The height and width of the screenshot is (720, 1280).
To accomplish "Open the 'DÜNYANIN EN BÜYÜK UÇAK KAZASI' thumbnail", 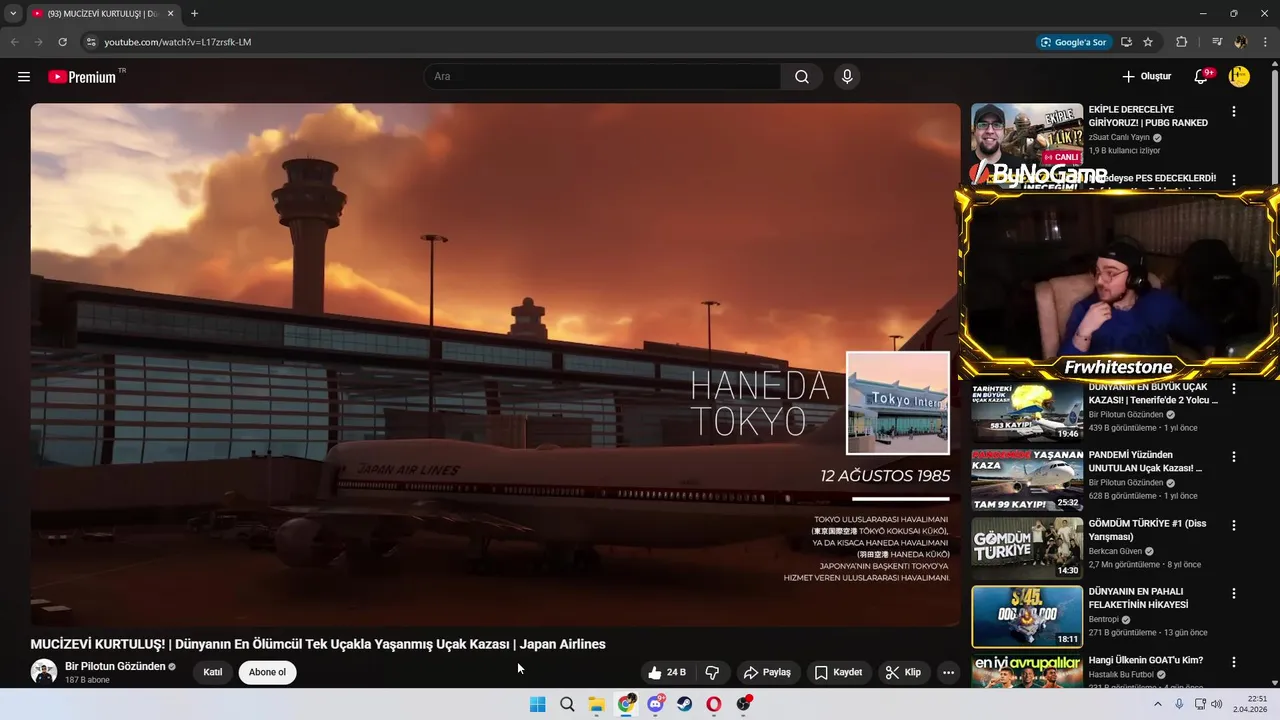I will tap(1027, 411).
